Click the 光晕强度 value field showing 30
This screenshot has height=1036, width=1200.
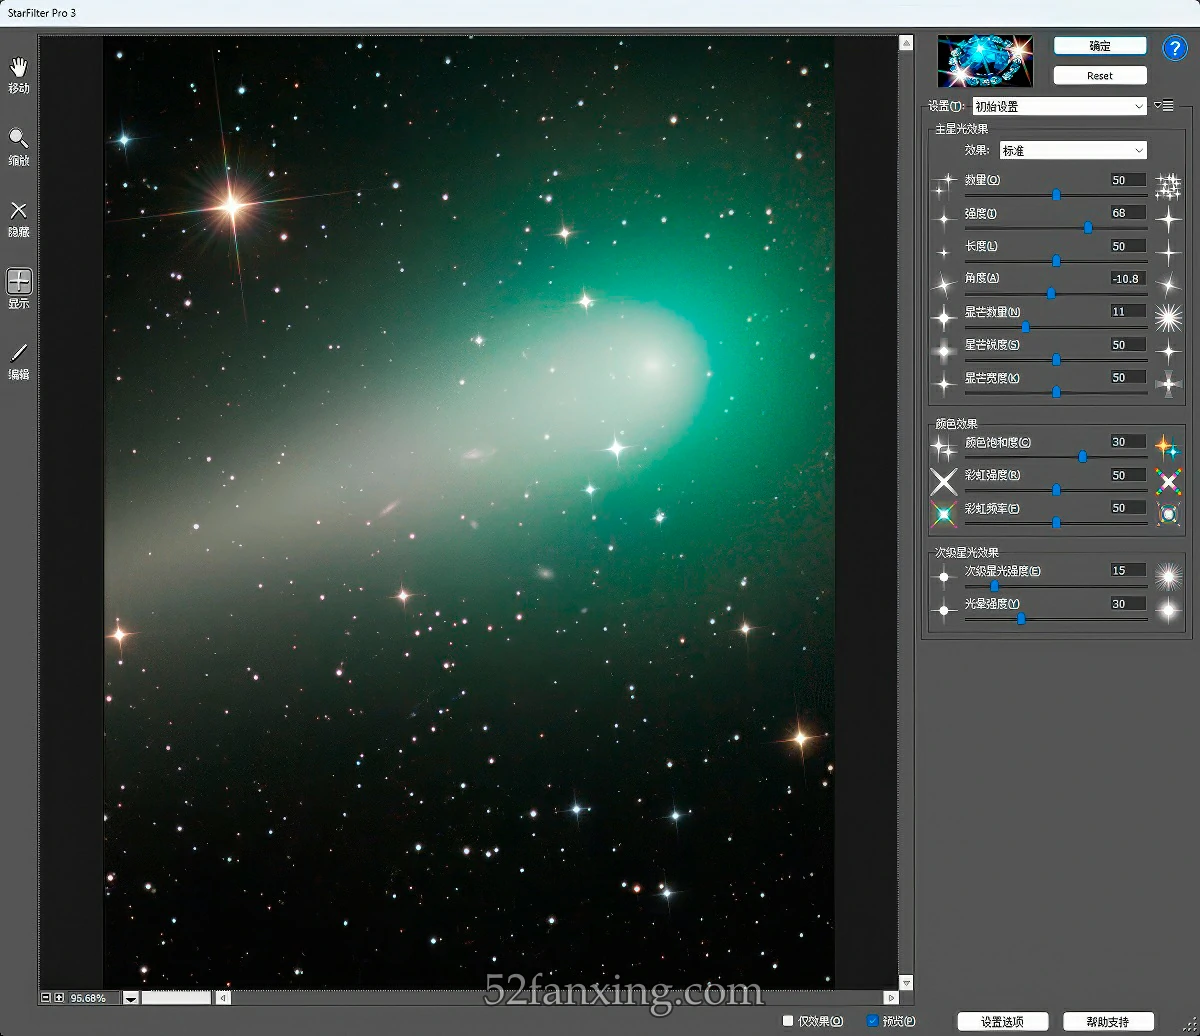(x=1128, y=604)
